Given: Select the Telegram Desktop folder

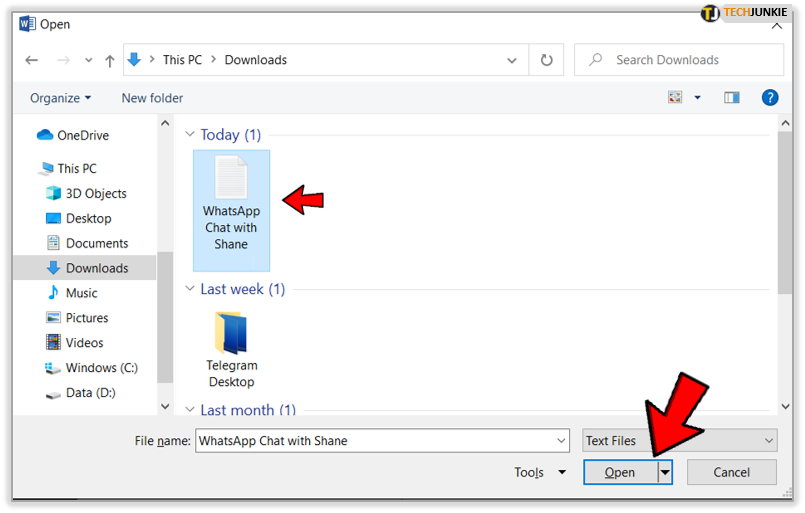Looking at the screenshot, I should pyautogui.click(x=231, y=347).
